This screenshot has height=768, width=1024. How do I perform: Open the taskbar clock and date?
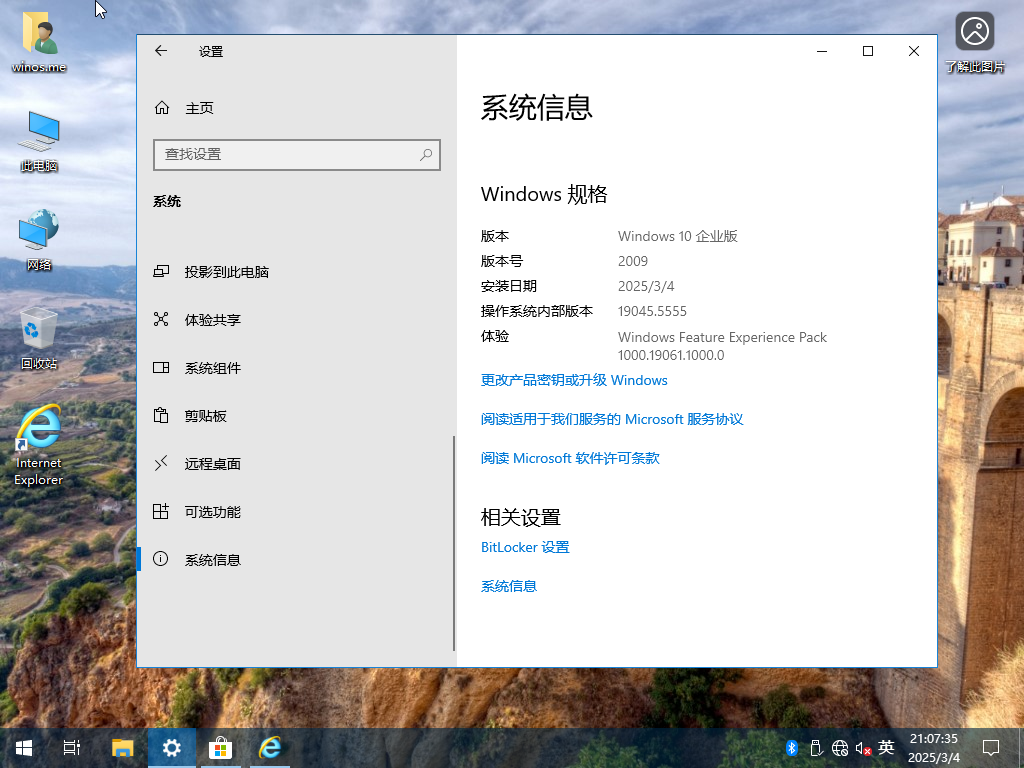pyautogui.click(x=934, y=748)
